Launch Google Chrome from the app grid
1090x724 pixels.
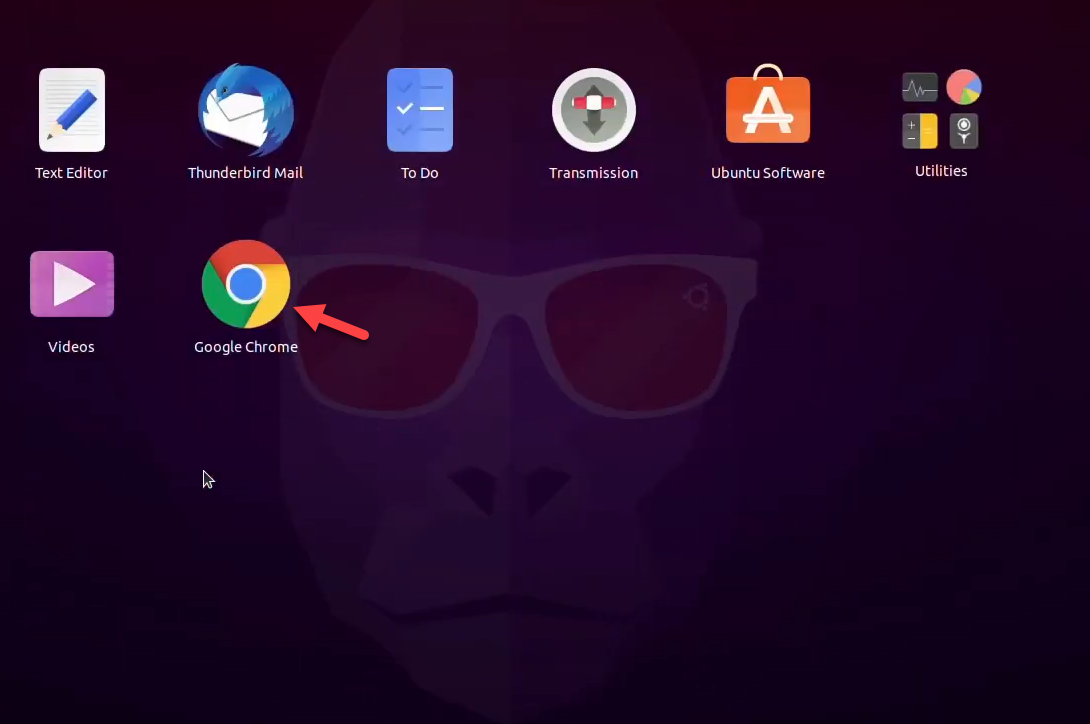pyautogui.click(x=245, y=284)
